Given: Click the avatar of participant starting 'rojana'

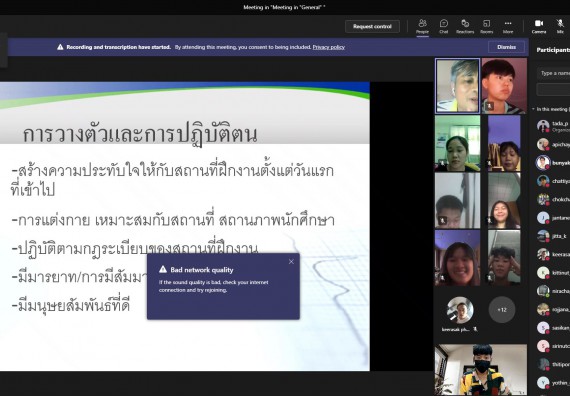Looking at the screenshot, I should 543,309.
